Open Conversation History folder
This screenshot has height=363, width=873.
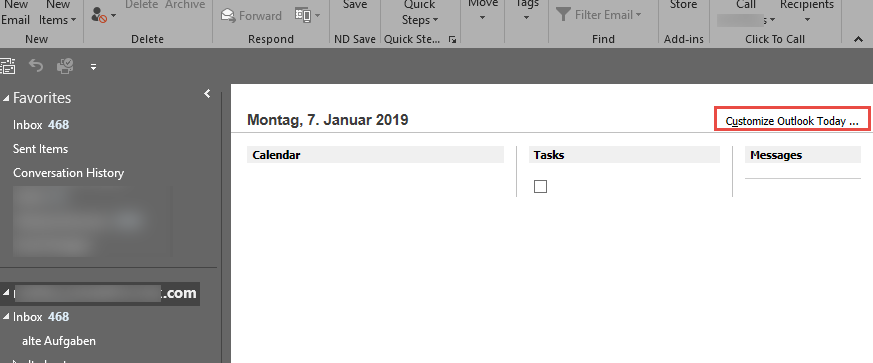(68, 173)
